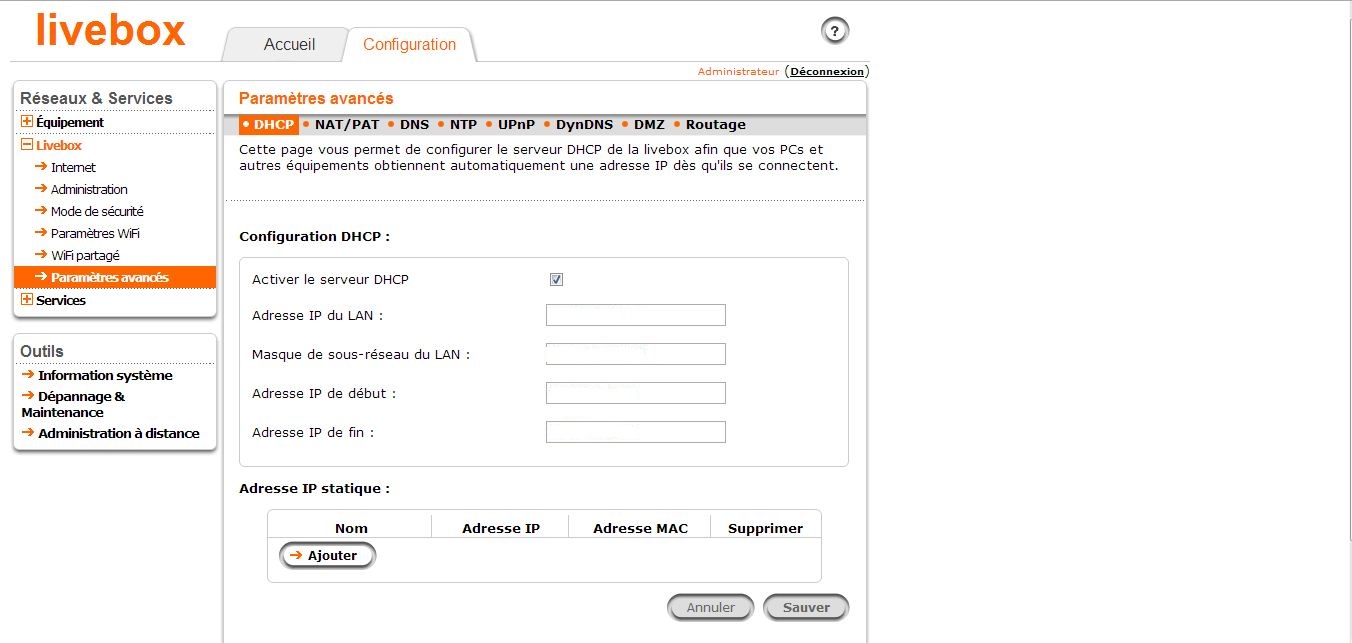1352x643 pixels.
Task: Open Dépannage & Maintenance tool
Action: click(x=73, y=404)
